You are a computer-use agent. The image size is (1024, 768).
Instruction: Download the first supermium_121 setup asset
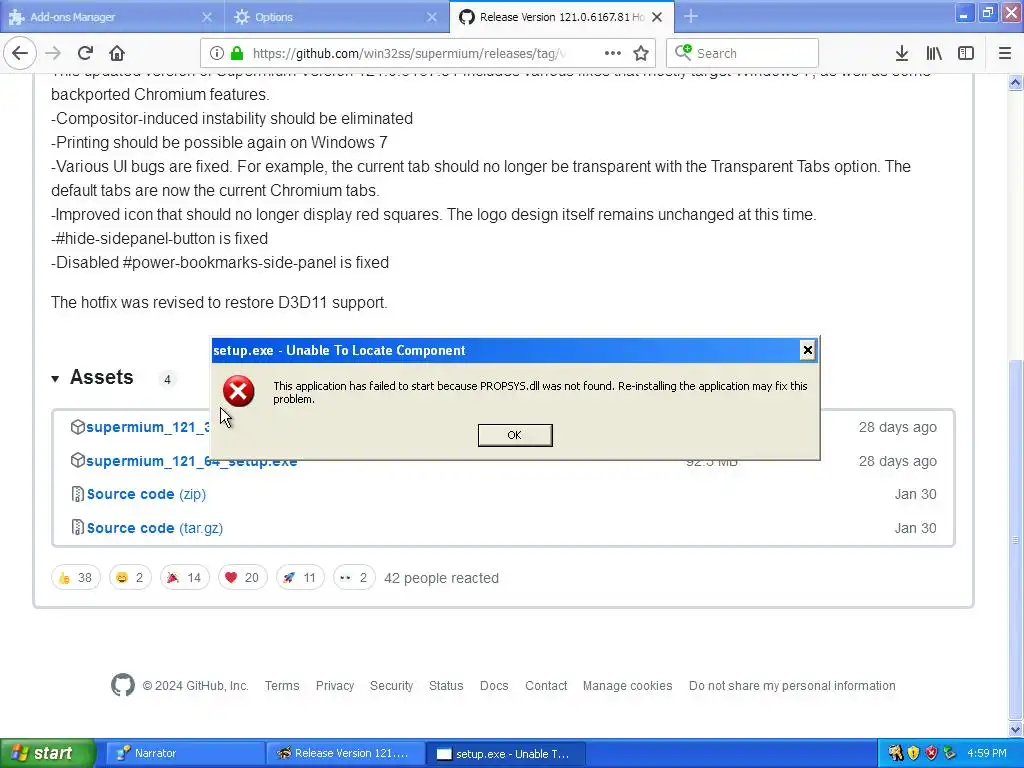tap(148, 427)
